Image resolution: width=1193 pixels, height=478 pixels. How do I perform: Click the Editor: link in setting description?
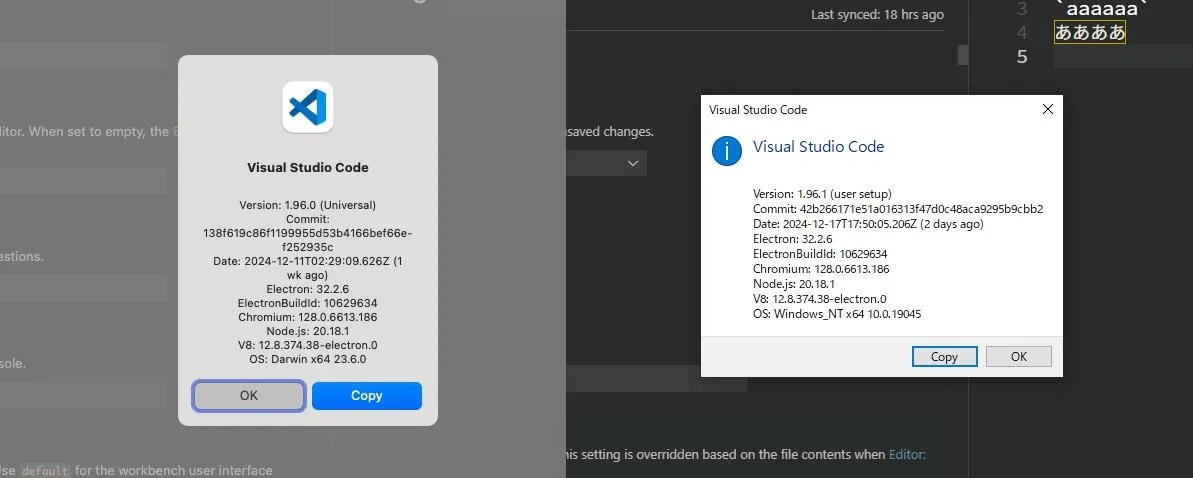tap(907, 454)
